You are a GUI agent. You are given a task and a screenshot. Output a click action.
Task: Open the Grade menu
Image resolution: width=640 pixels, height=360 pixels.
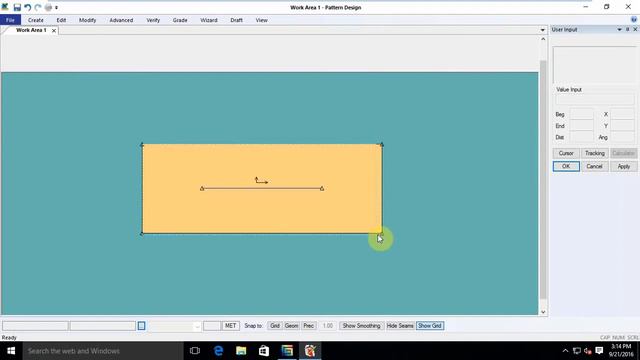[x=180, y=20]
